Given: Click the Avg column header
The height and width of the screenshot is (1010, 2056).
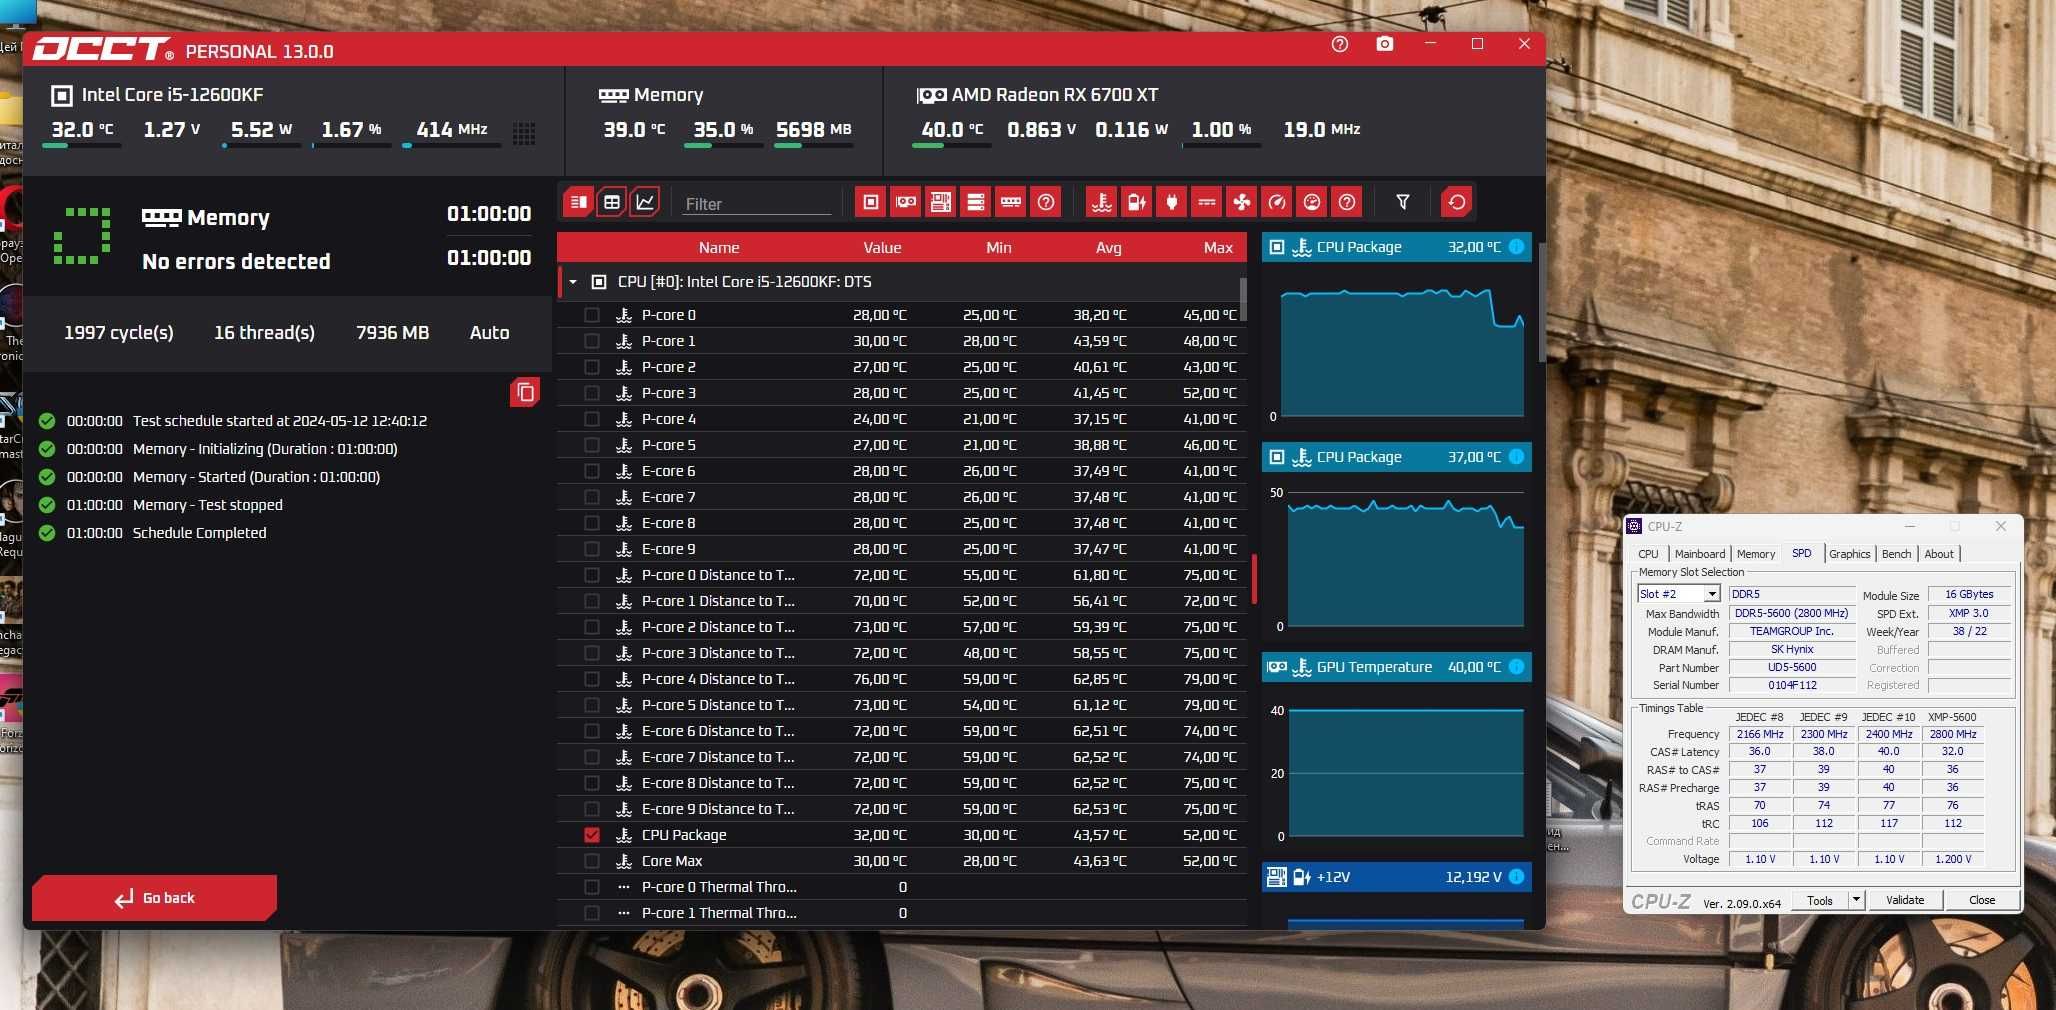Looking at the screenshot, I should pyautogui.click(x=1108, y=248).
